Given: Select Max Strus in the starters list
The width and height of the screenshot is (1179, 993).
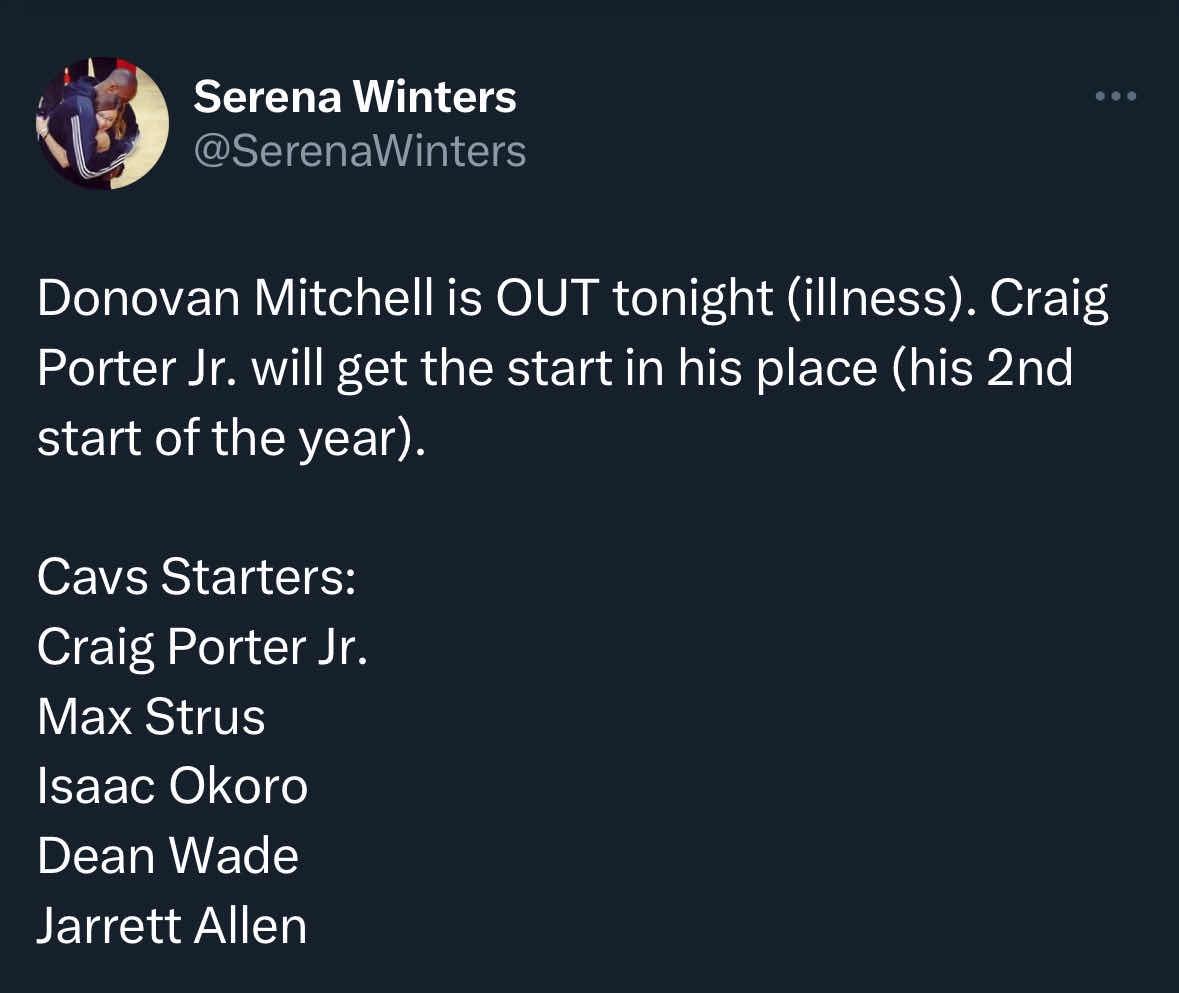Looking at the screenshot, I should click(x=151, y=717).
